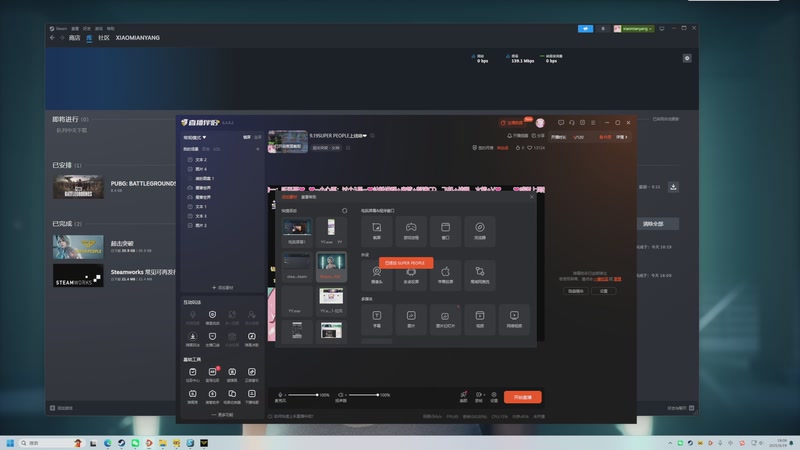This screenshot has height=450, width=800.
Task: Click the microphone volume slider
Action: coord(303,395)
